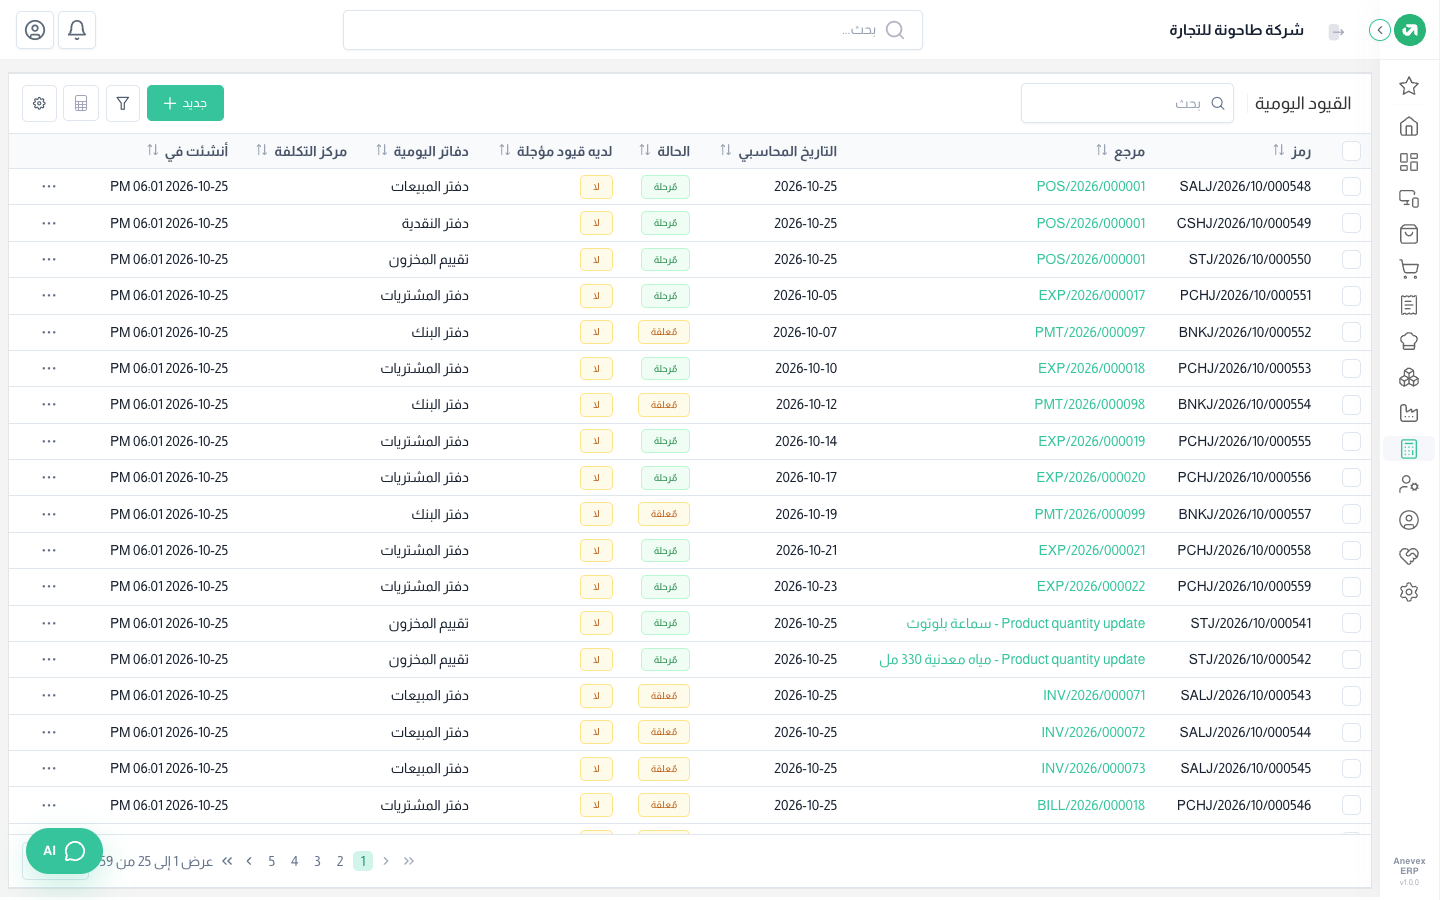Open reference link EXP/2026/000017

coord(1091,296)
